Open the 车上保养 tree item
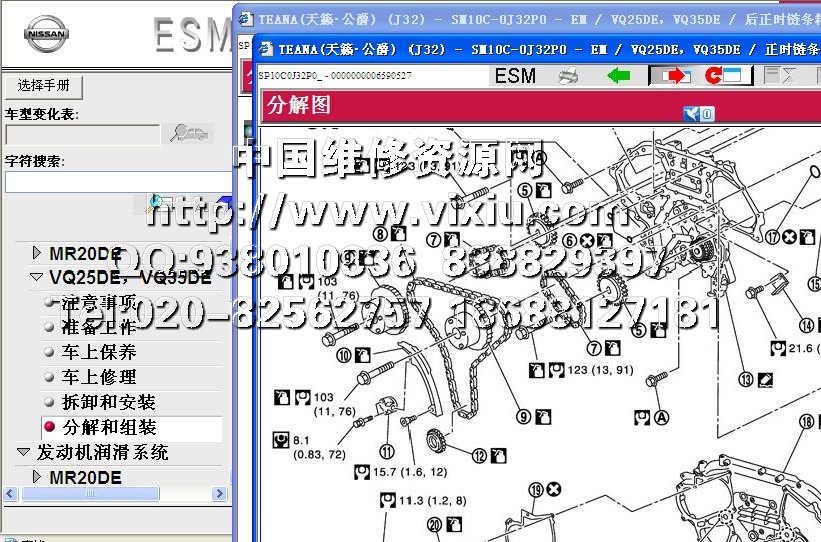821x542 pixels. coord(99,352)
